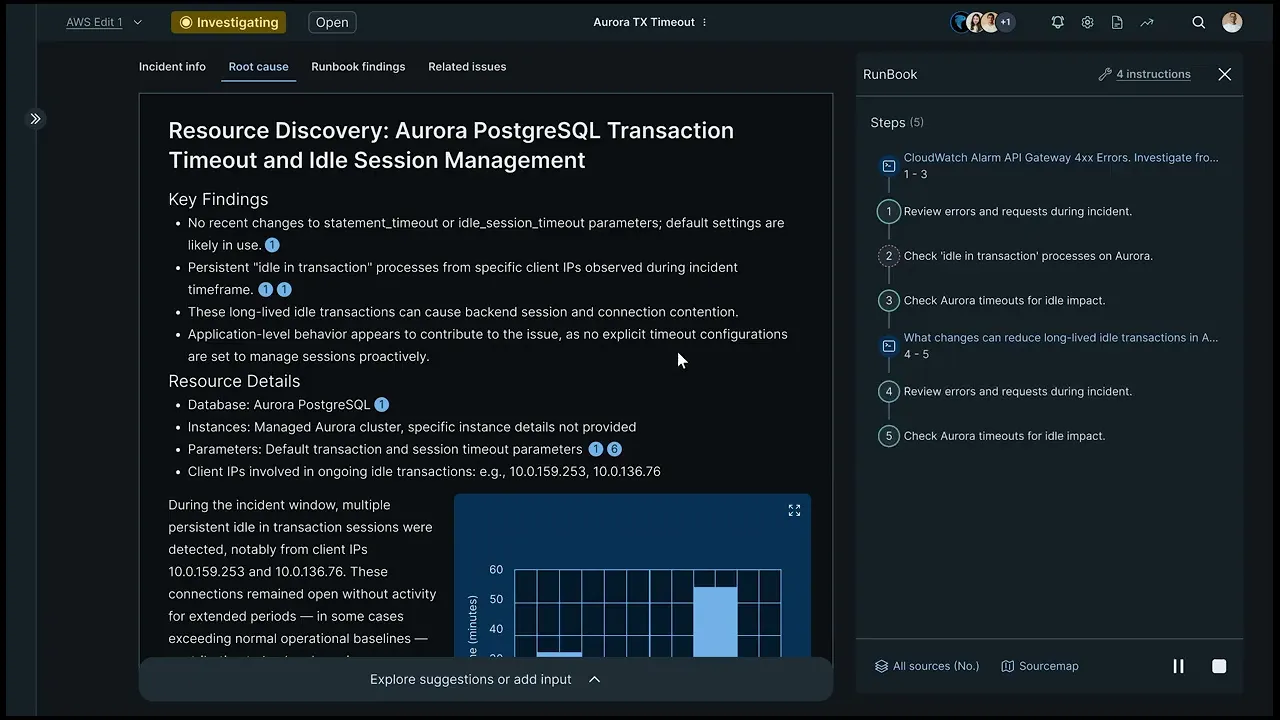Open the user profile avatar
The image size is (1280, 720).
click(1232, 22)
